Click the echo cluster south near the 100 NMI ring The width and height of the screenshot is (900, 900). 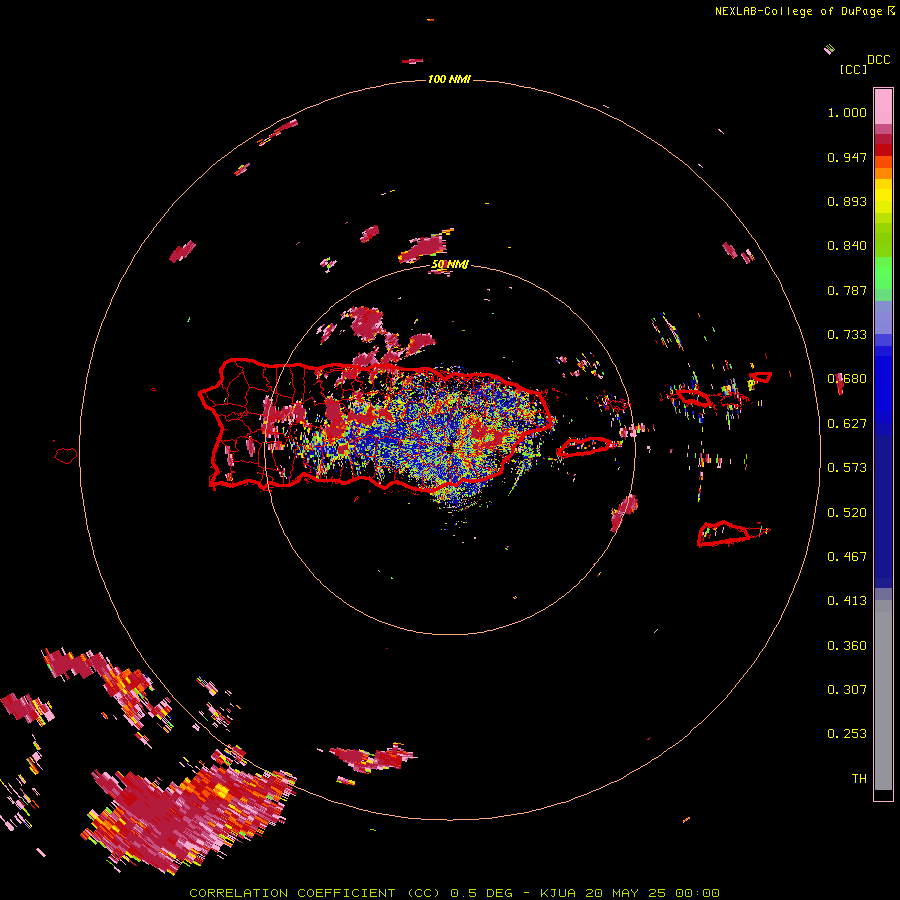coord(373,758)
